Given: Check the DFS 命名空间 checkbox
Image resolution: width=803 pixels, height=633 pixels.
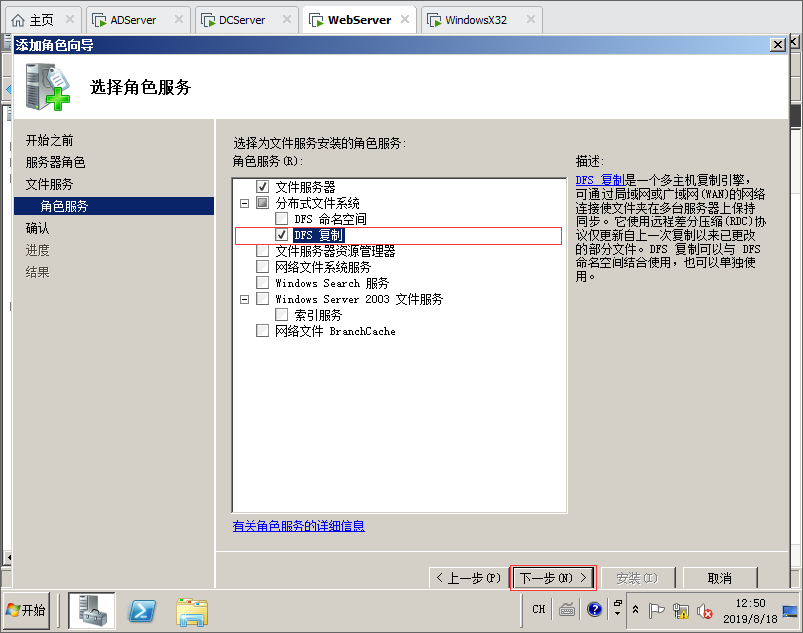Looking at the screenshot, I should 282,219.
